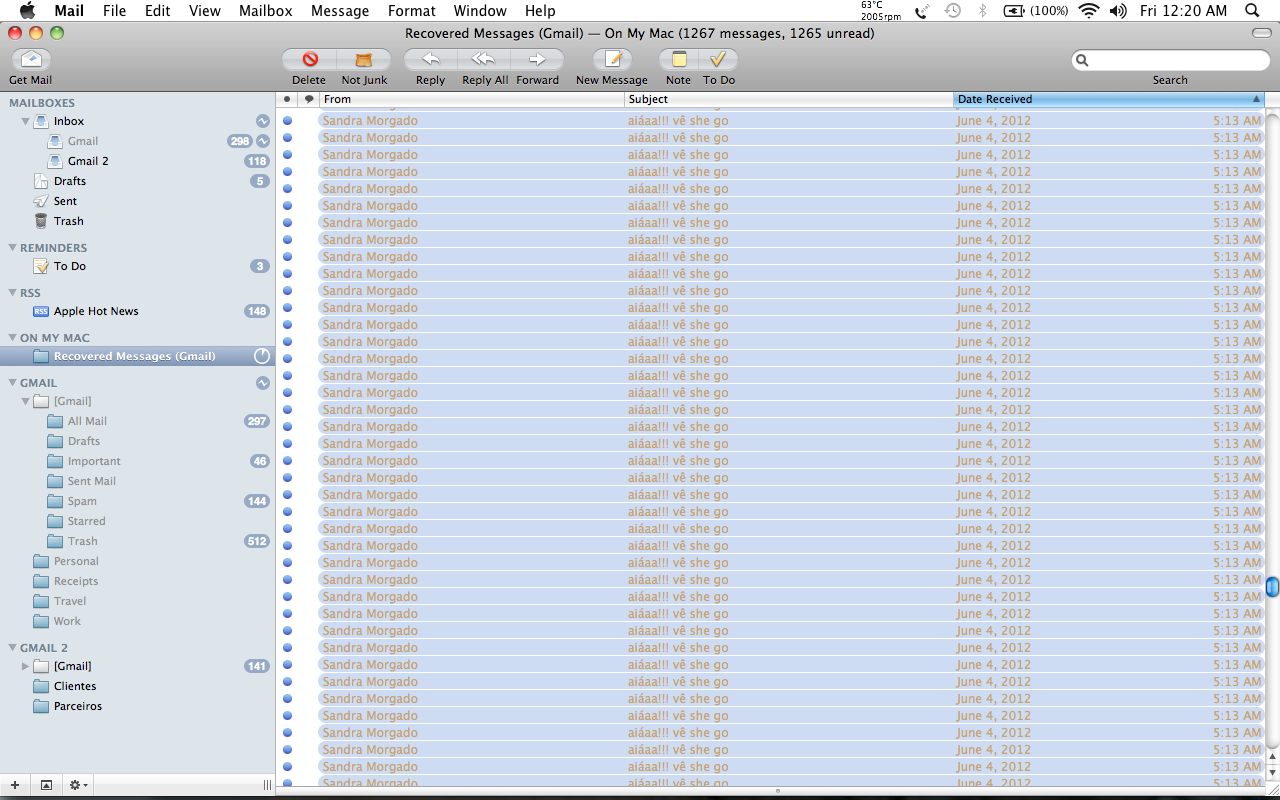Viewport: 1280px width, 800px height.
Task: Open the View menu
Action: pyautogui.click(x=204, y=10)
